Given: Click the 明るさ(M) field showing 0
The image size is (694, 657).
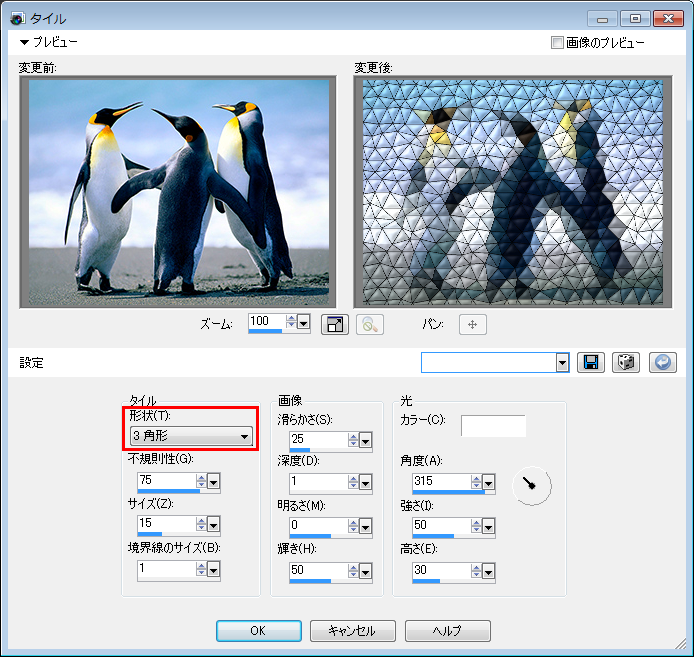Looking at the screenshot, I should coord(318,525).
